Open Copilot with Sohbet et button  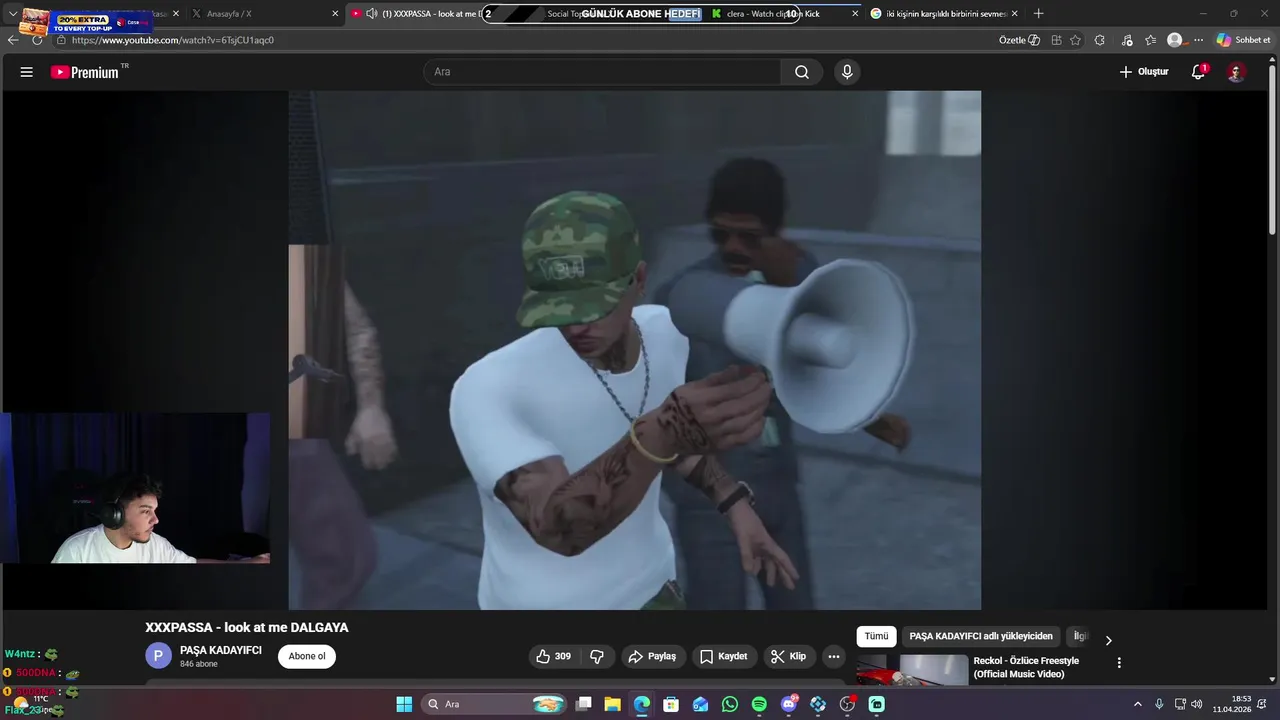[x=1243, y=40]
